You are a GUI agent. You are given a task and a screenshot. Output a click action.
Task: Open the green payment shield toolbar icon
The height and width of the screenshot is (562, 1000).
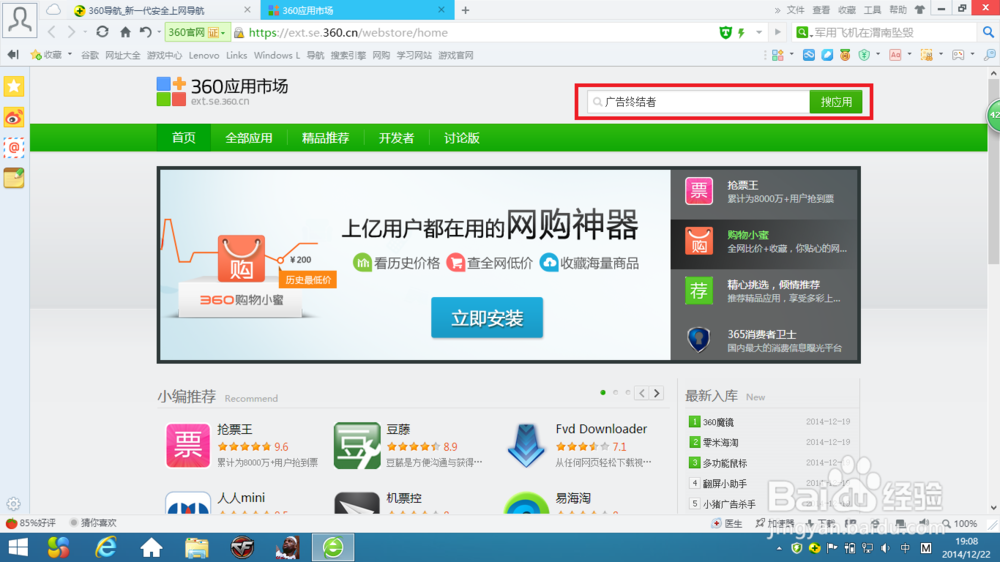[x=864, y=55]
